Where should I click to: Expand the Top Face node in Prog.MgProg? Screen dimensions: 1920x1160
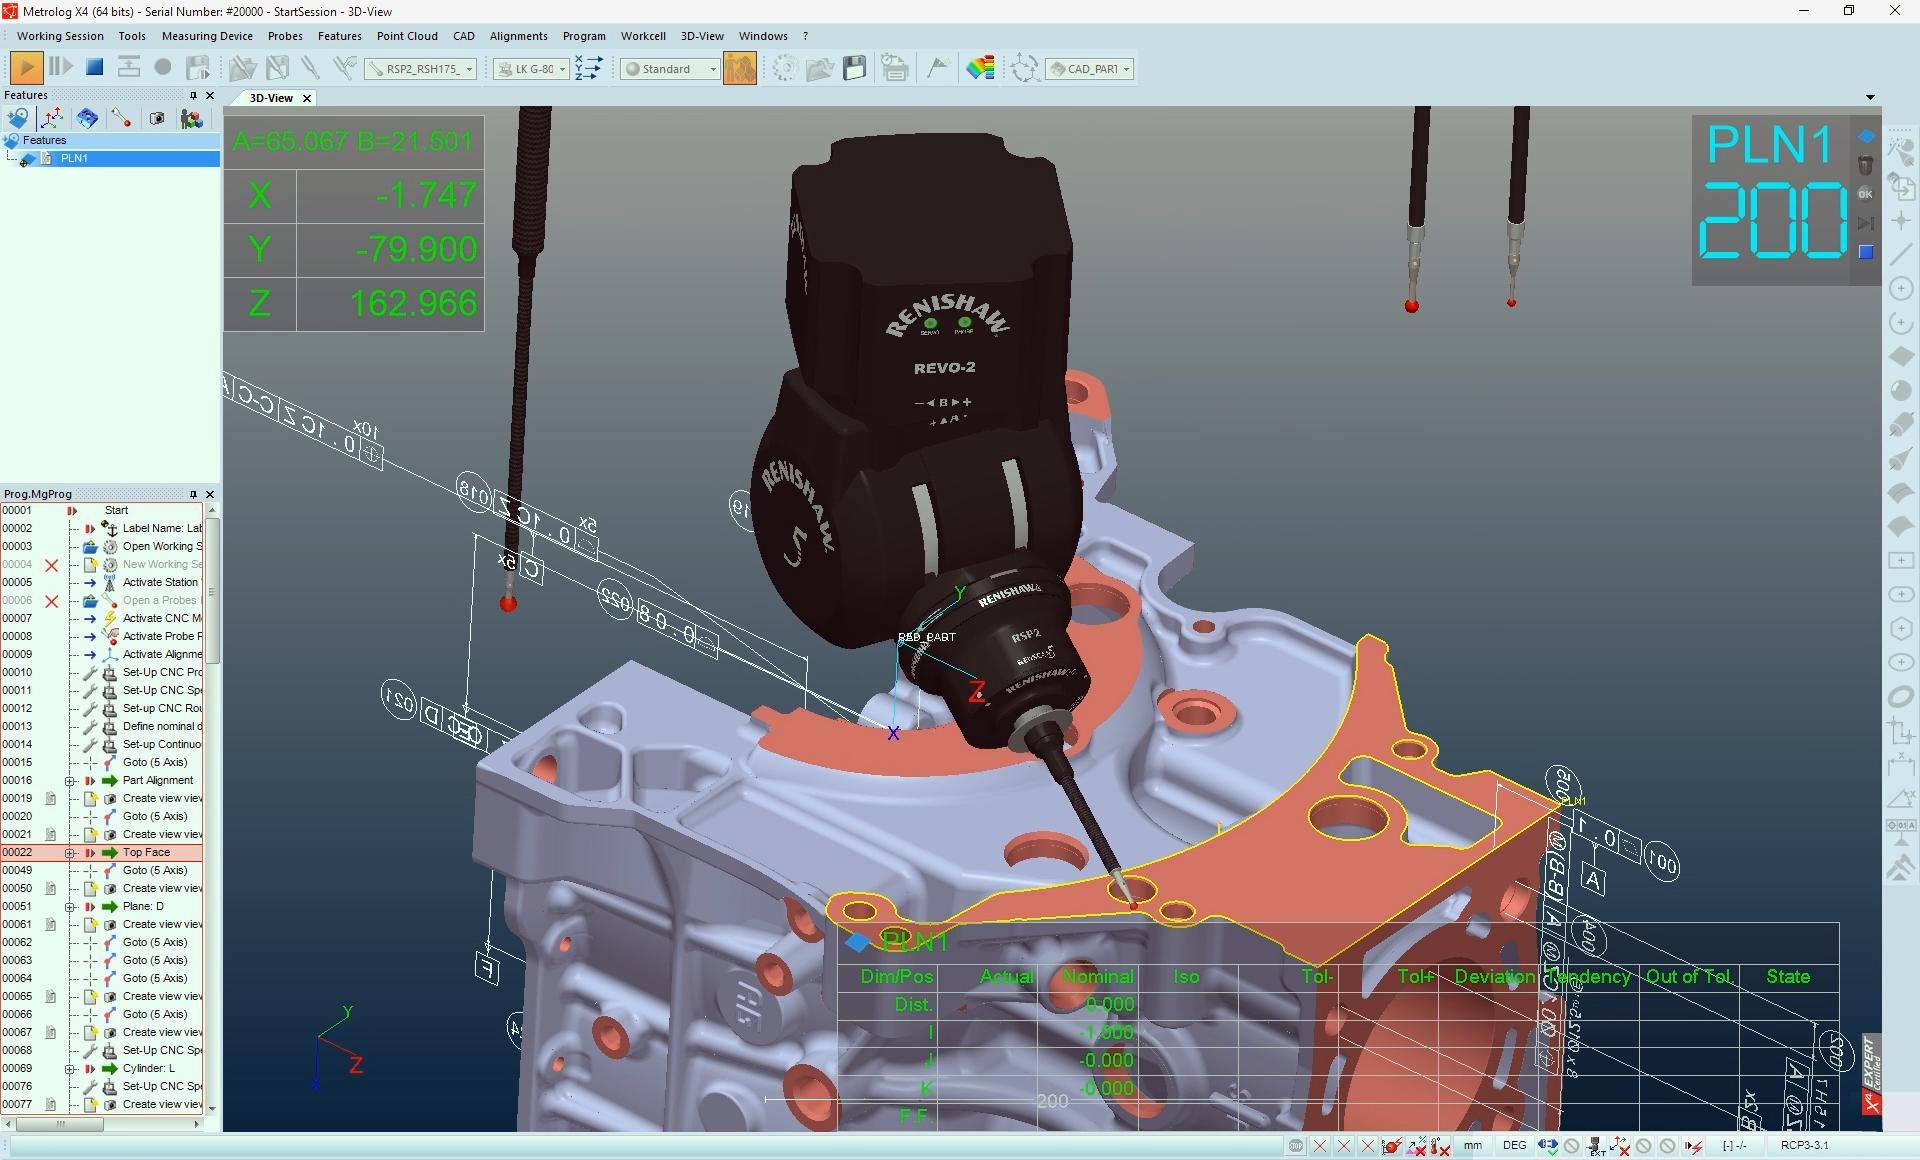69,852
